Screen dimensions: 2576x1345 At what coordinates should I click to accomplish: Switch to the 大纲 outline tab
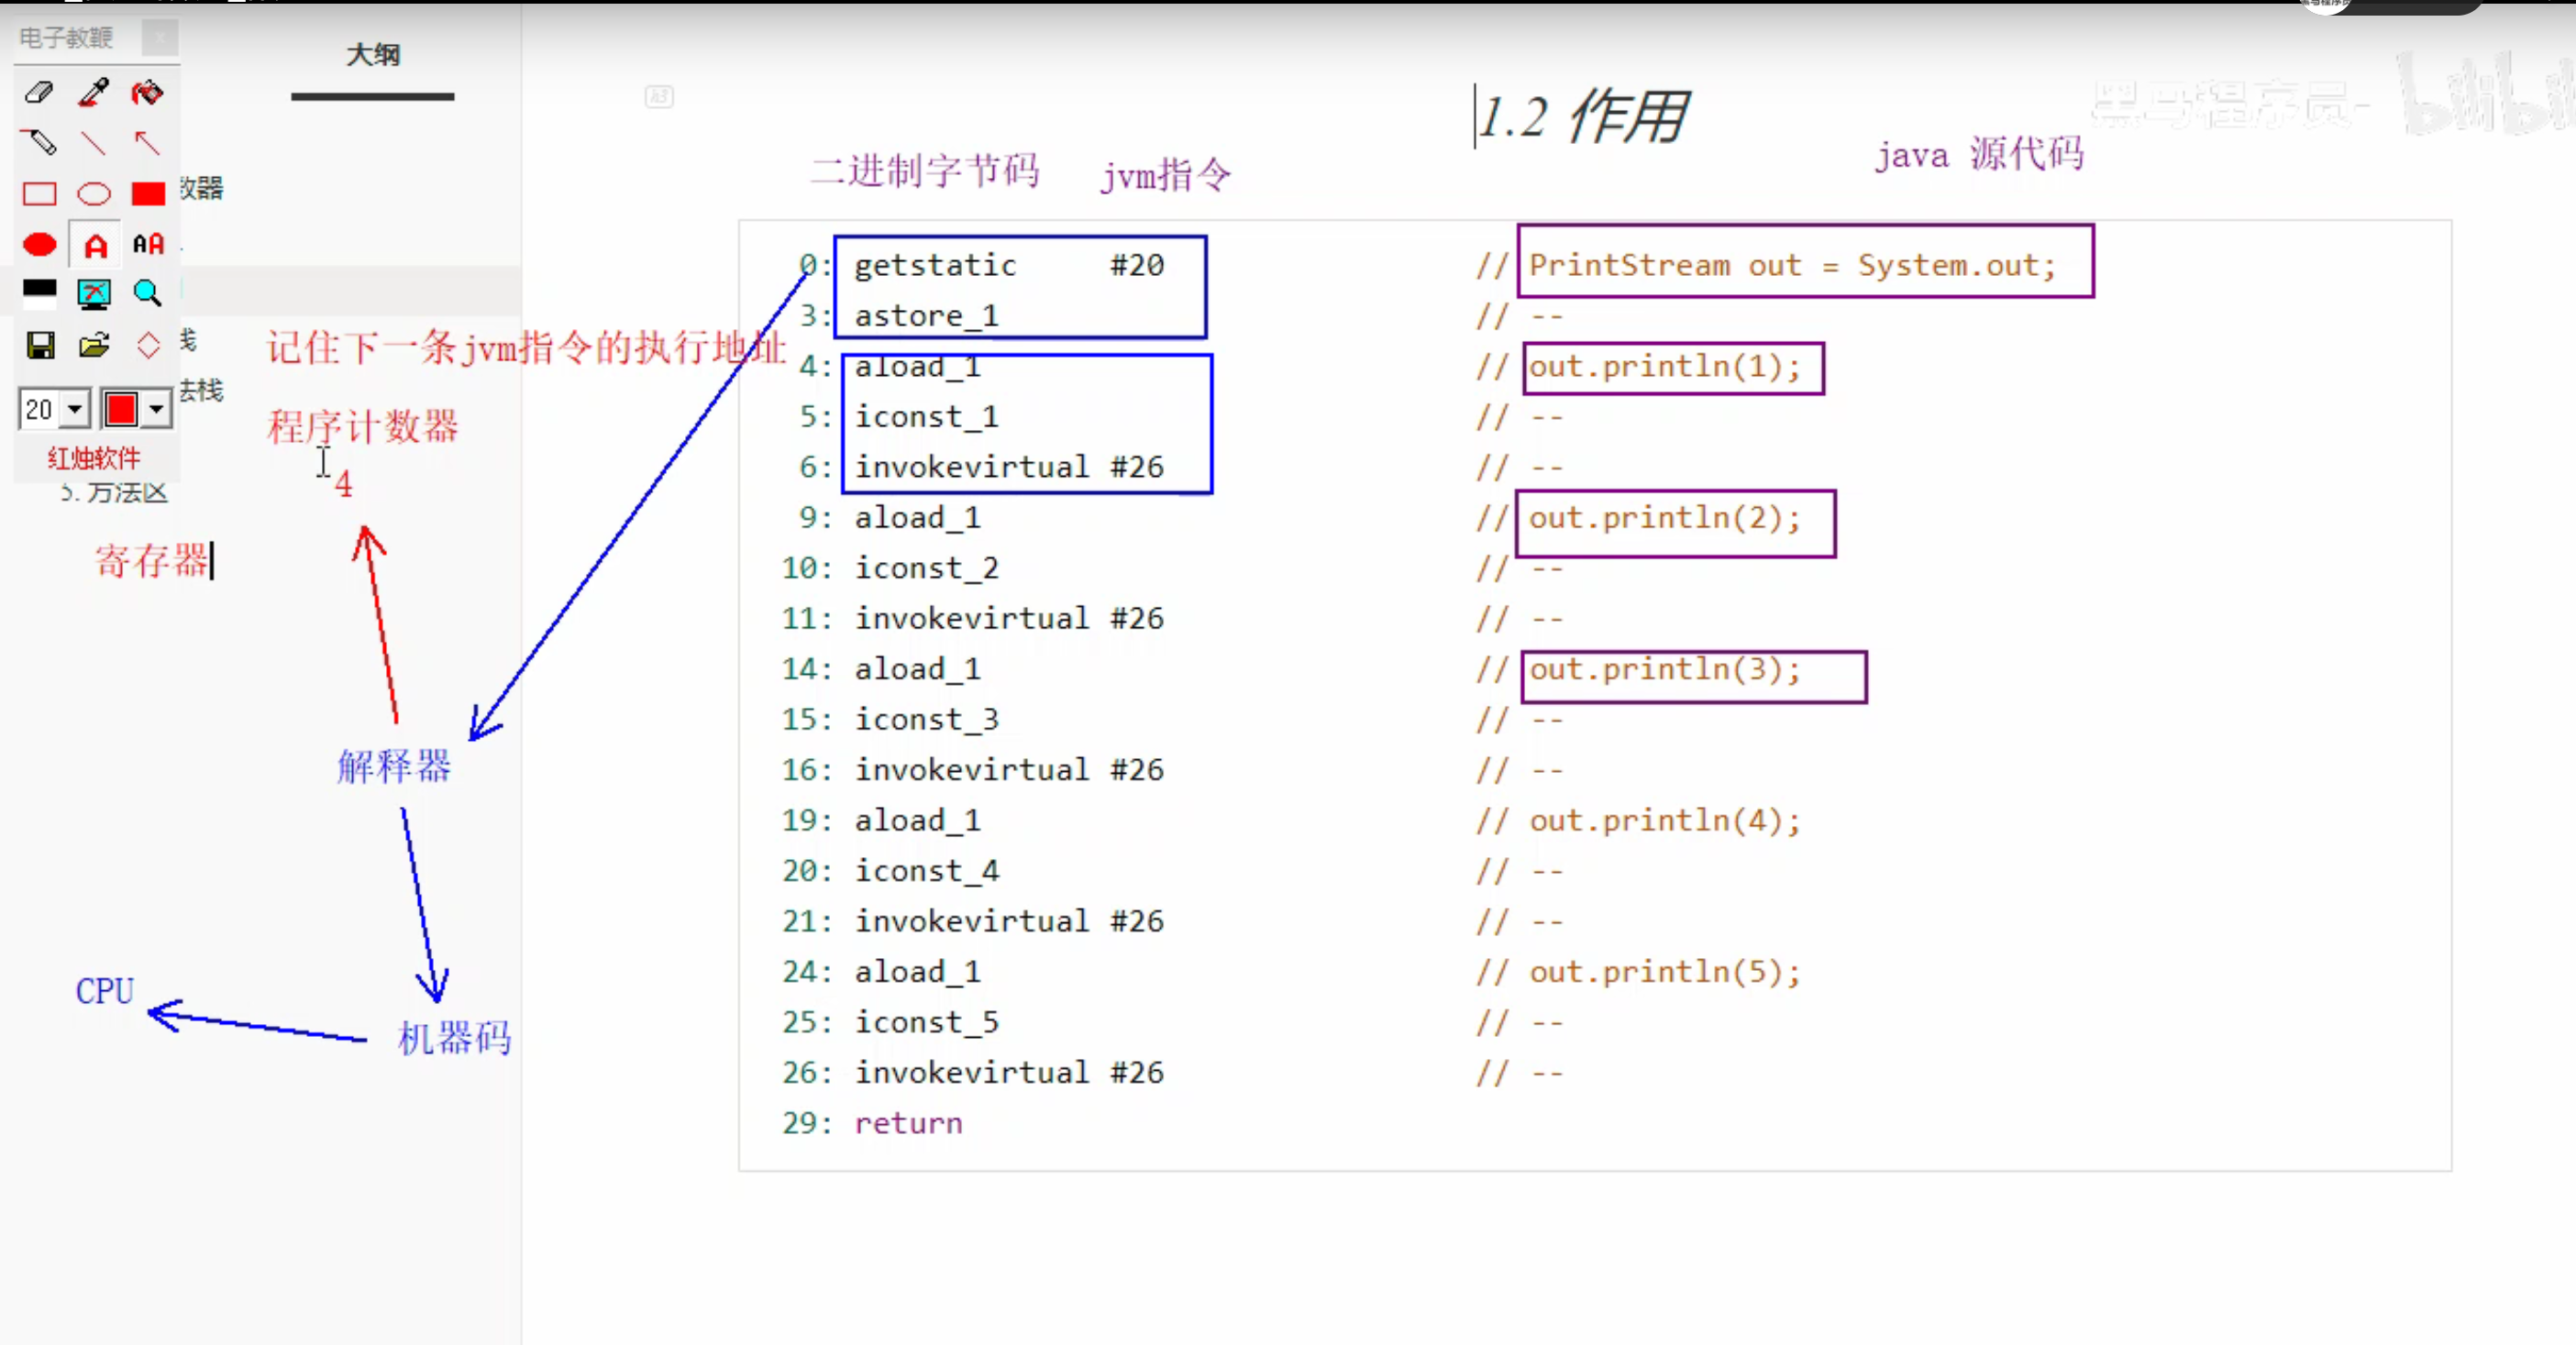click(373, 55)
